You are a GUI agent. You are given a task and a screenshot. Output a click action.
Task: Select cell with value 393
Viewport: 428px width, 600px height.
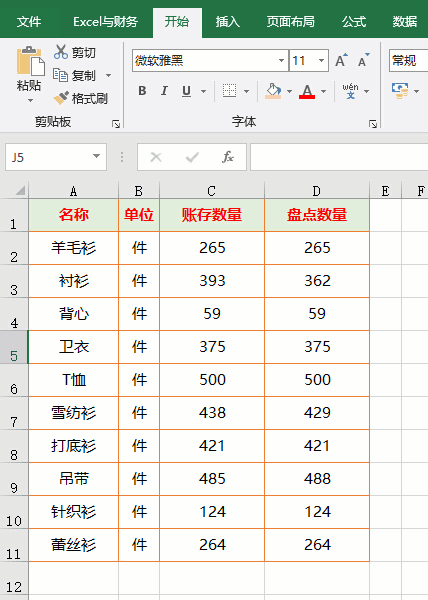212,281
